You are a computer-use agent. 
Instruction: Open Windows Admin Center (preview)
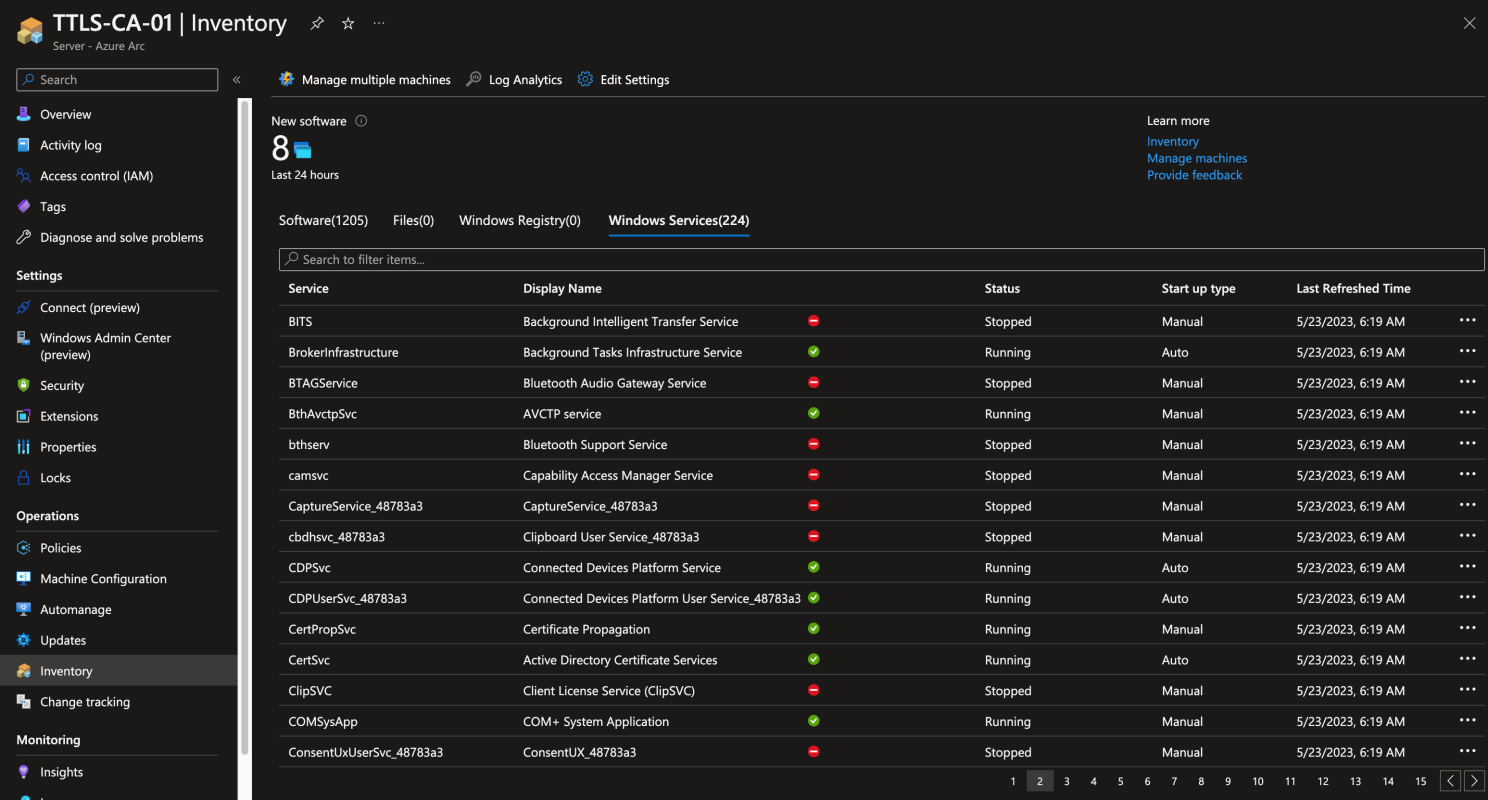(105, 346)
